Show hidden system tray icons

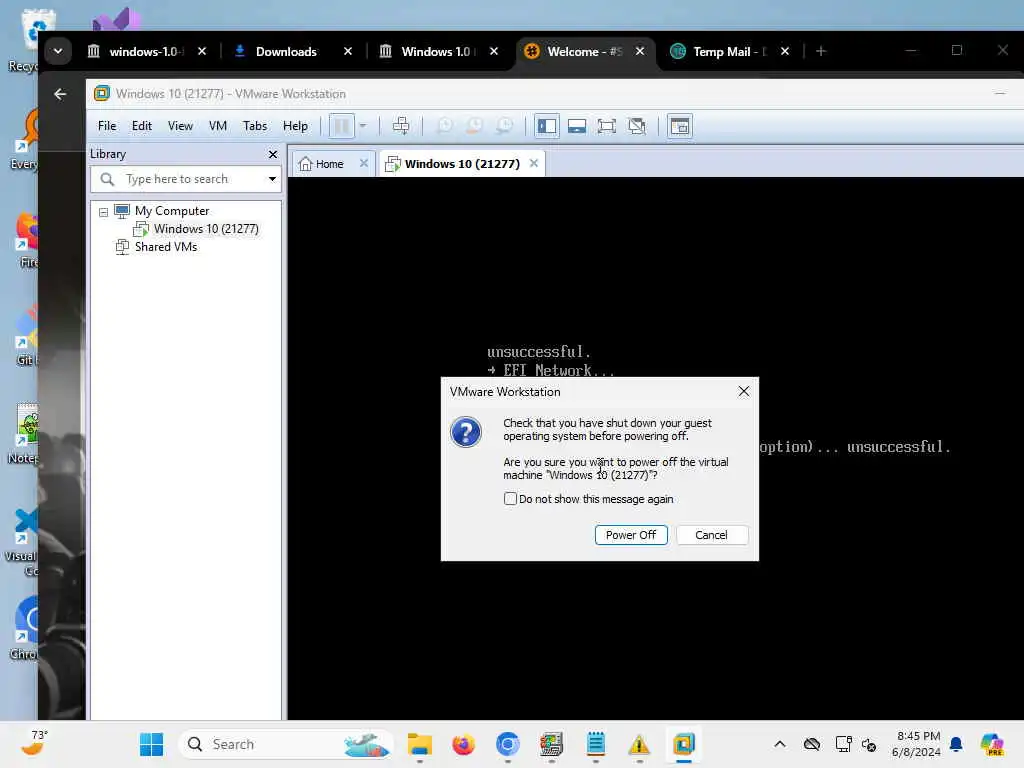pos(780,744)
